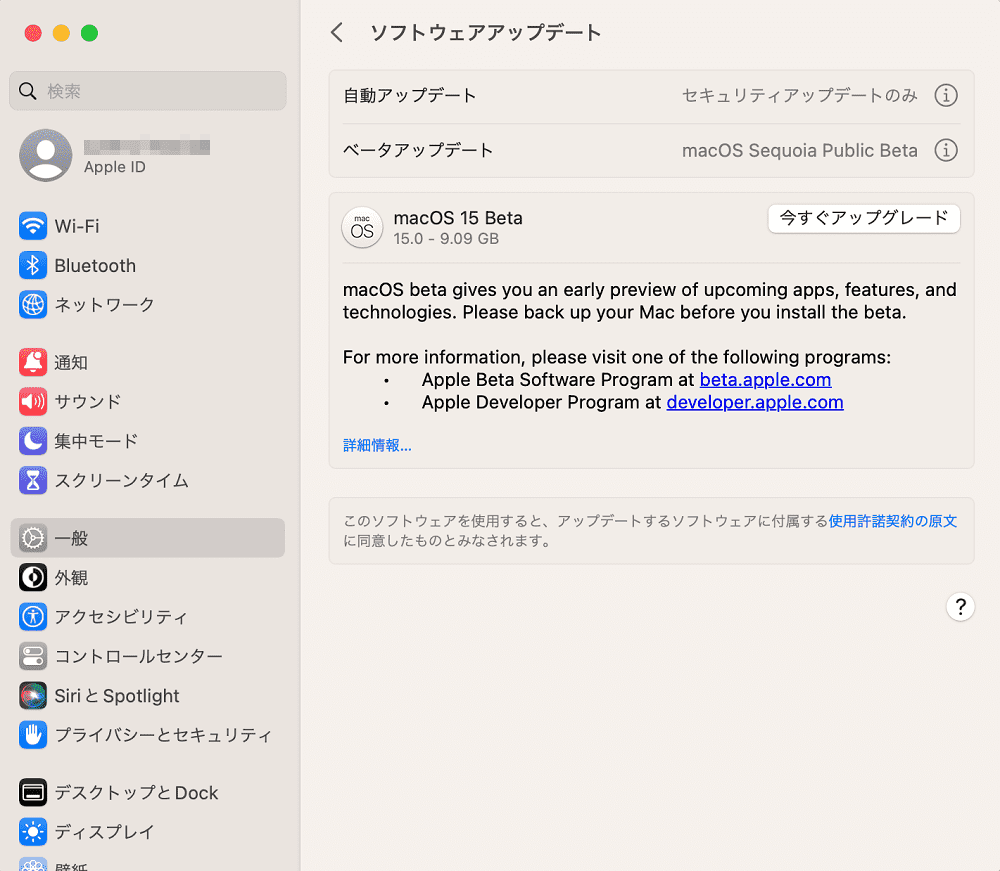Click the 今すぐアップグレード button
1000x871 pixels.
864,219
